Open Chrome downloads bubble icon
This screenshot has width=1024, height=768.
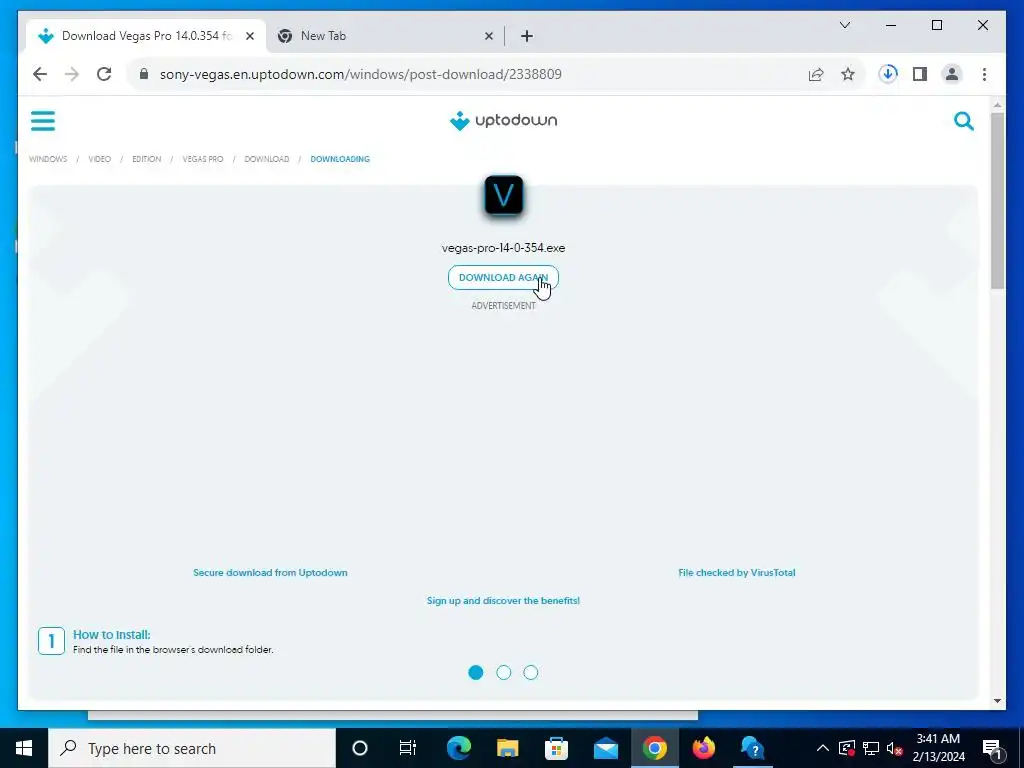(x=888, y=74)
